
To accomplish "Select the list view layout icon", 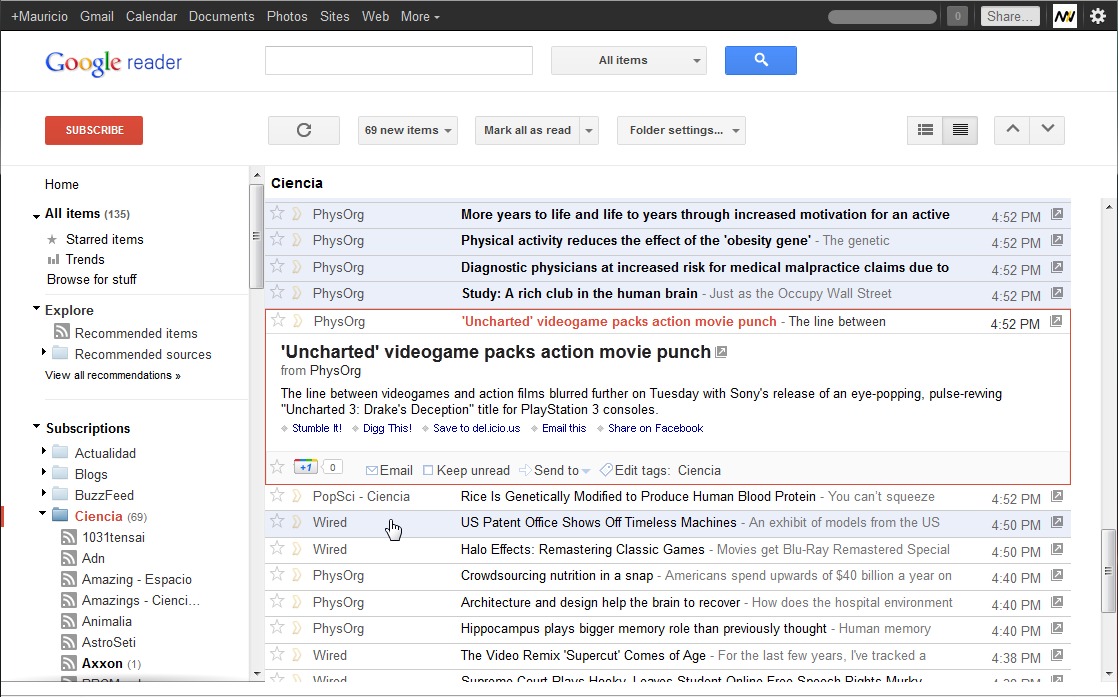I will pyautogui.click(x=924, y=130).
